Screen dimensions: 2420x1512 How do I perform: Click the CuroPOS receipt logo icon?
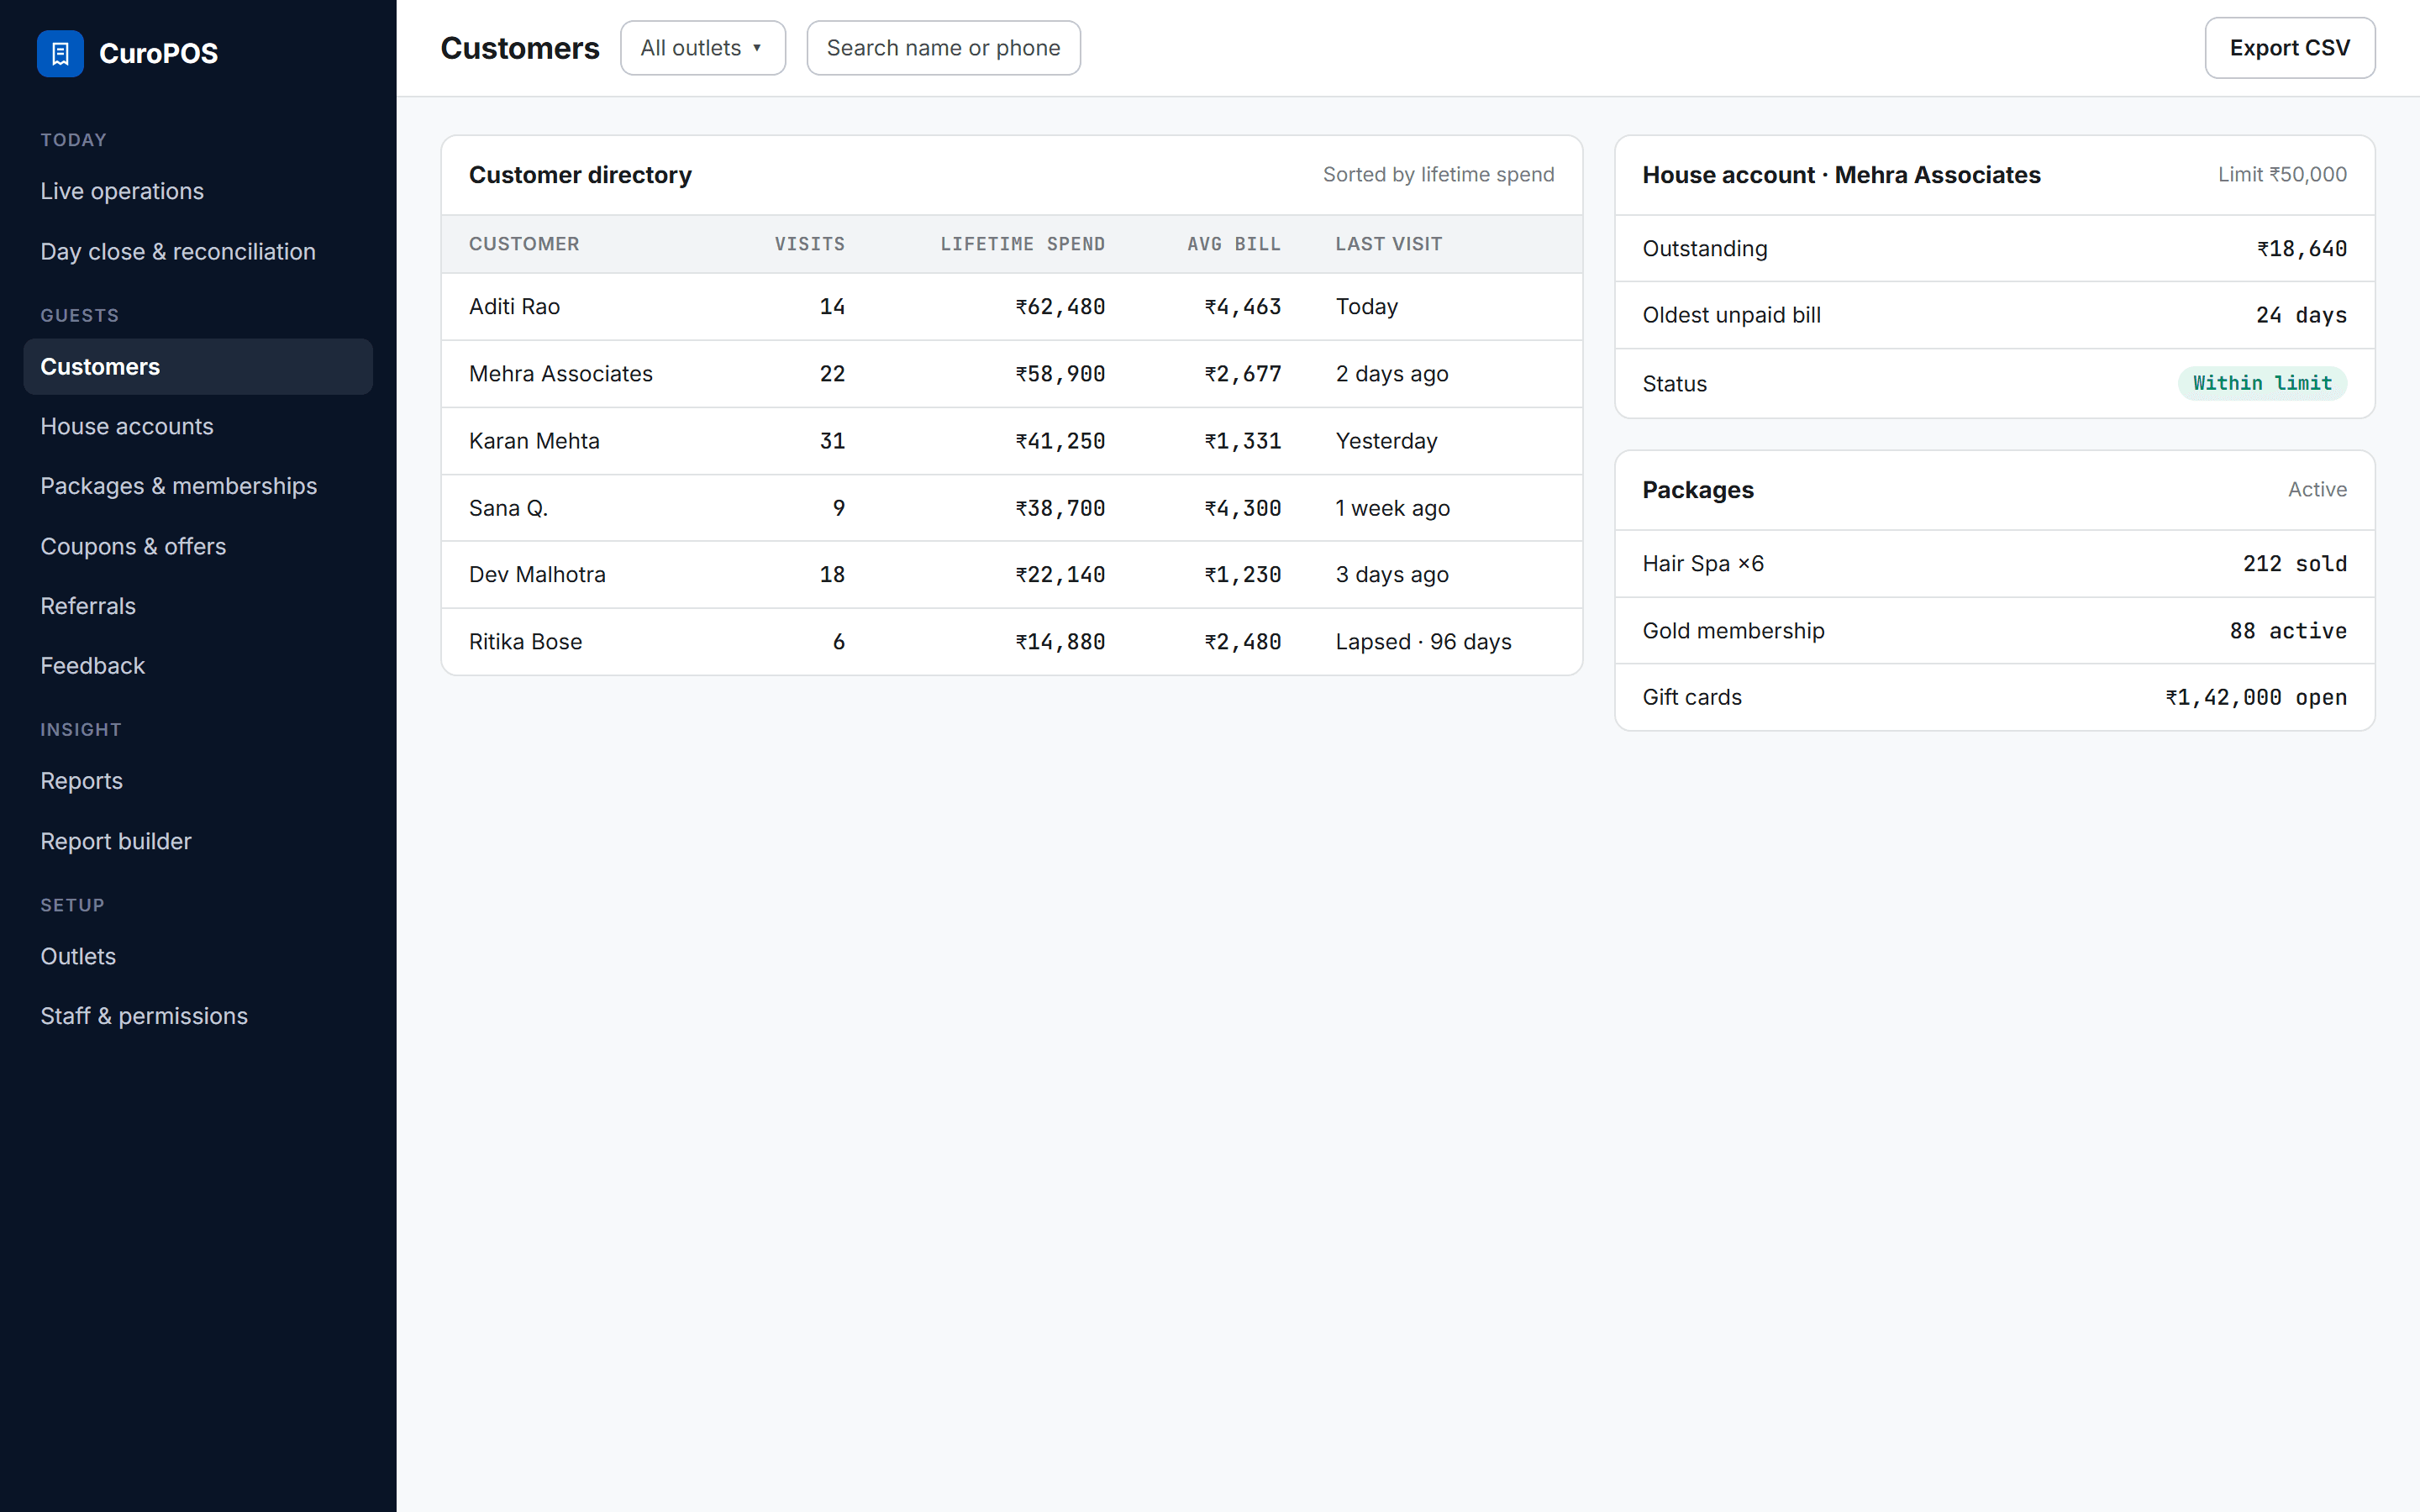coord(60,53)
